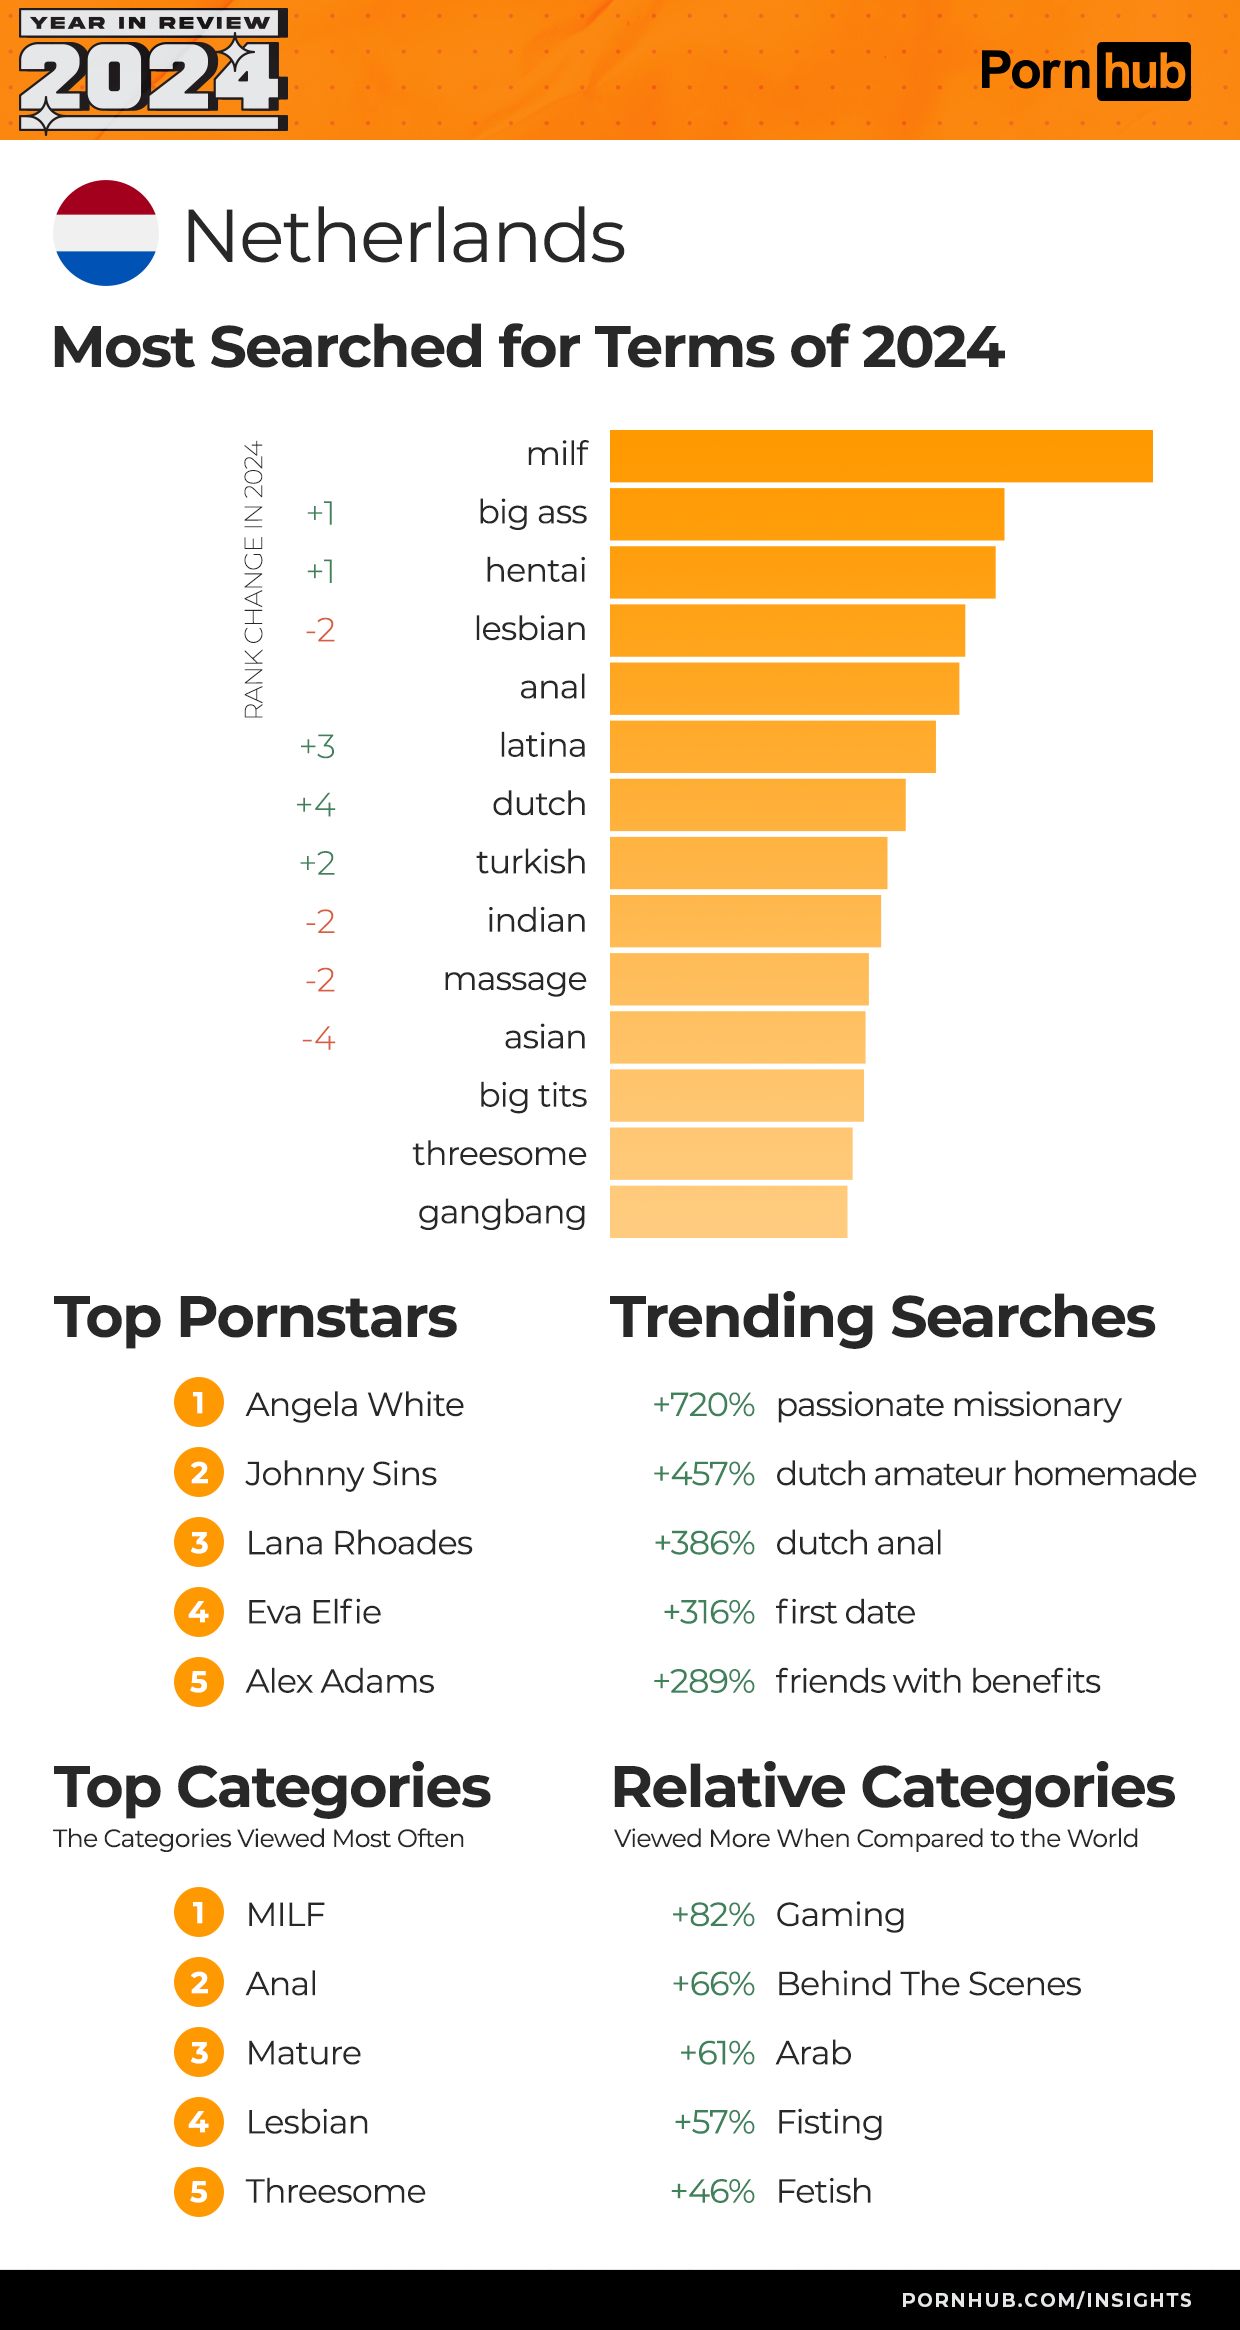Click the Gaming relative category

[x=840, y=1914]
